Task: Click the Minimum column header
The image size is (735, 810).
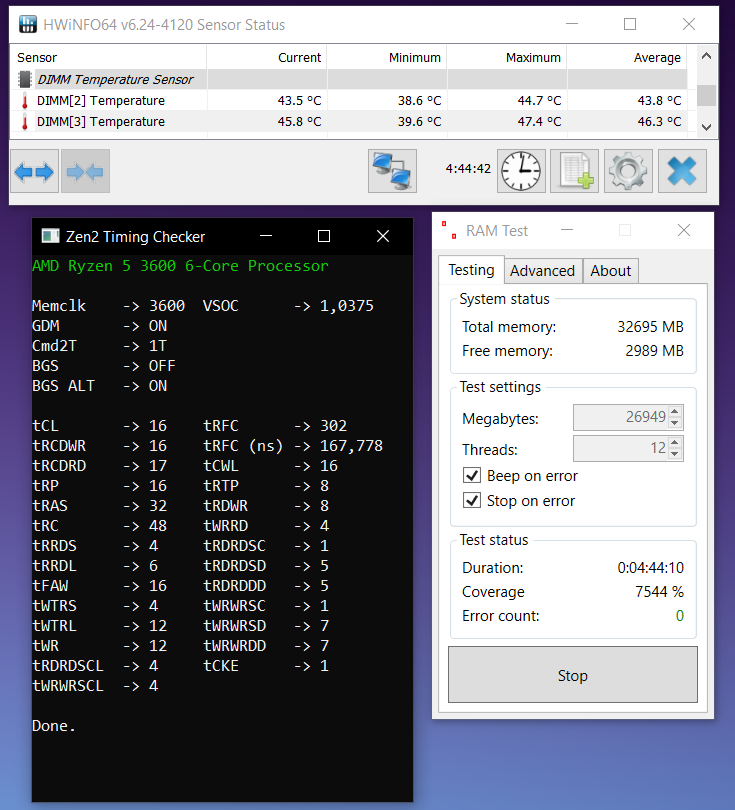Action: (x=387, y=57)
